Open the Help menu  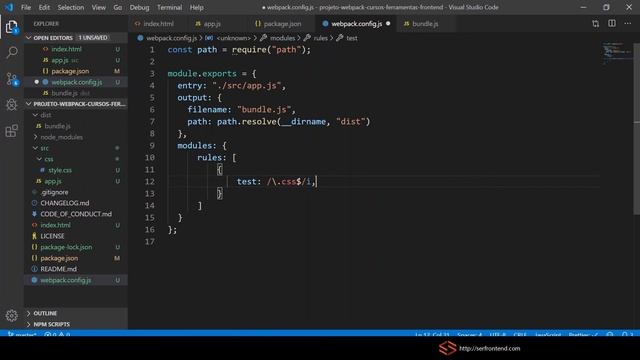click(x=196, y=7)
